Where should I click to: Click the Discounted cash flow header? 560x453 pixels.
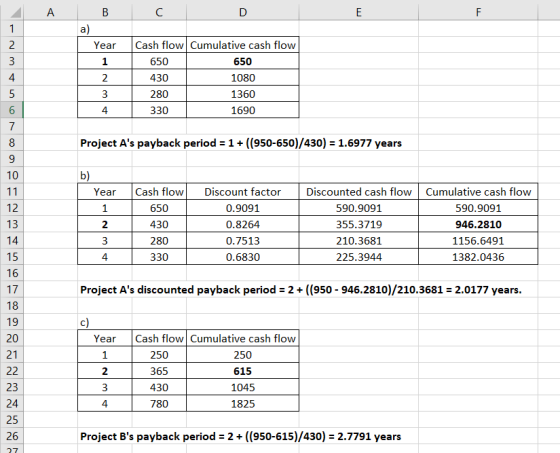[x=359, y=192]
